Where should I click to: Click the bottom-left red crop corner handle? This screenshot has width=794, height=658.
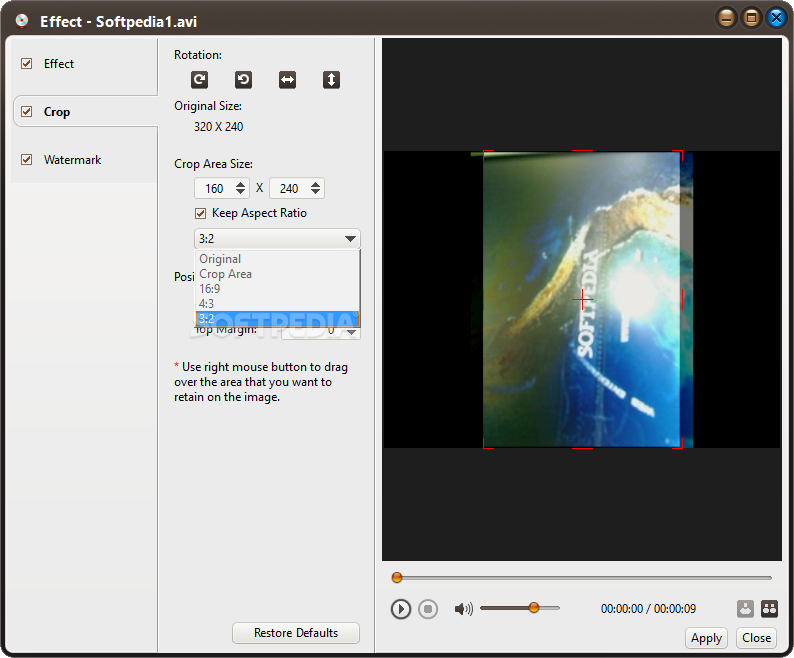pos(487,444)
